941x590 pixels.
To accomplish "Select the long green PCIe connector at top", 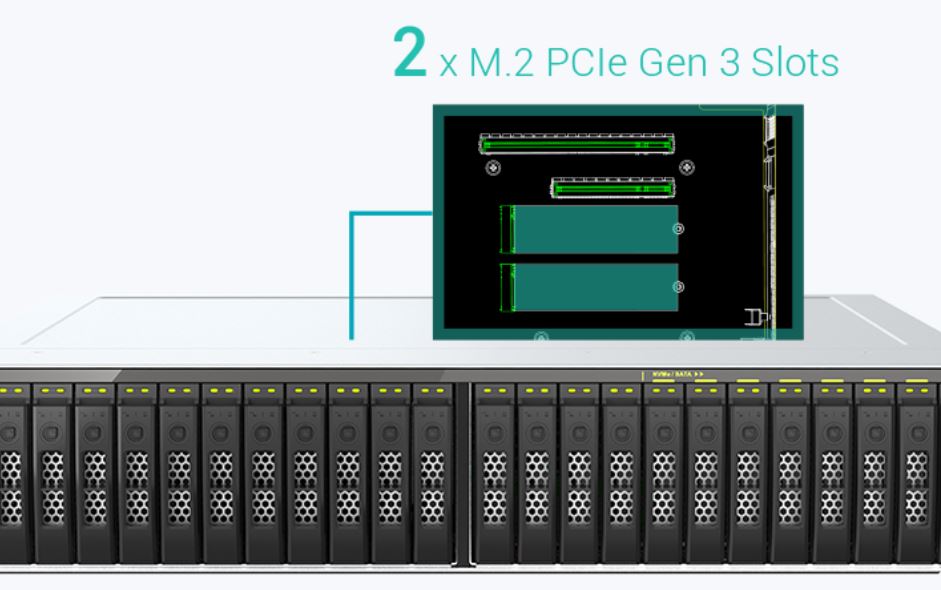I will click(576, 145).
